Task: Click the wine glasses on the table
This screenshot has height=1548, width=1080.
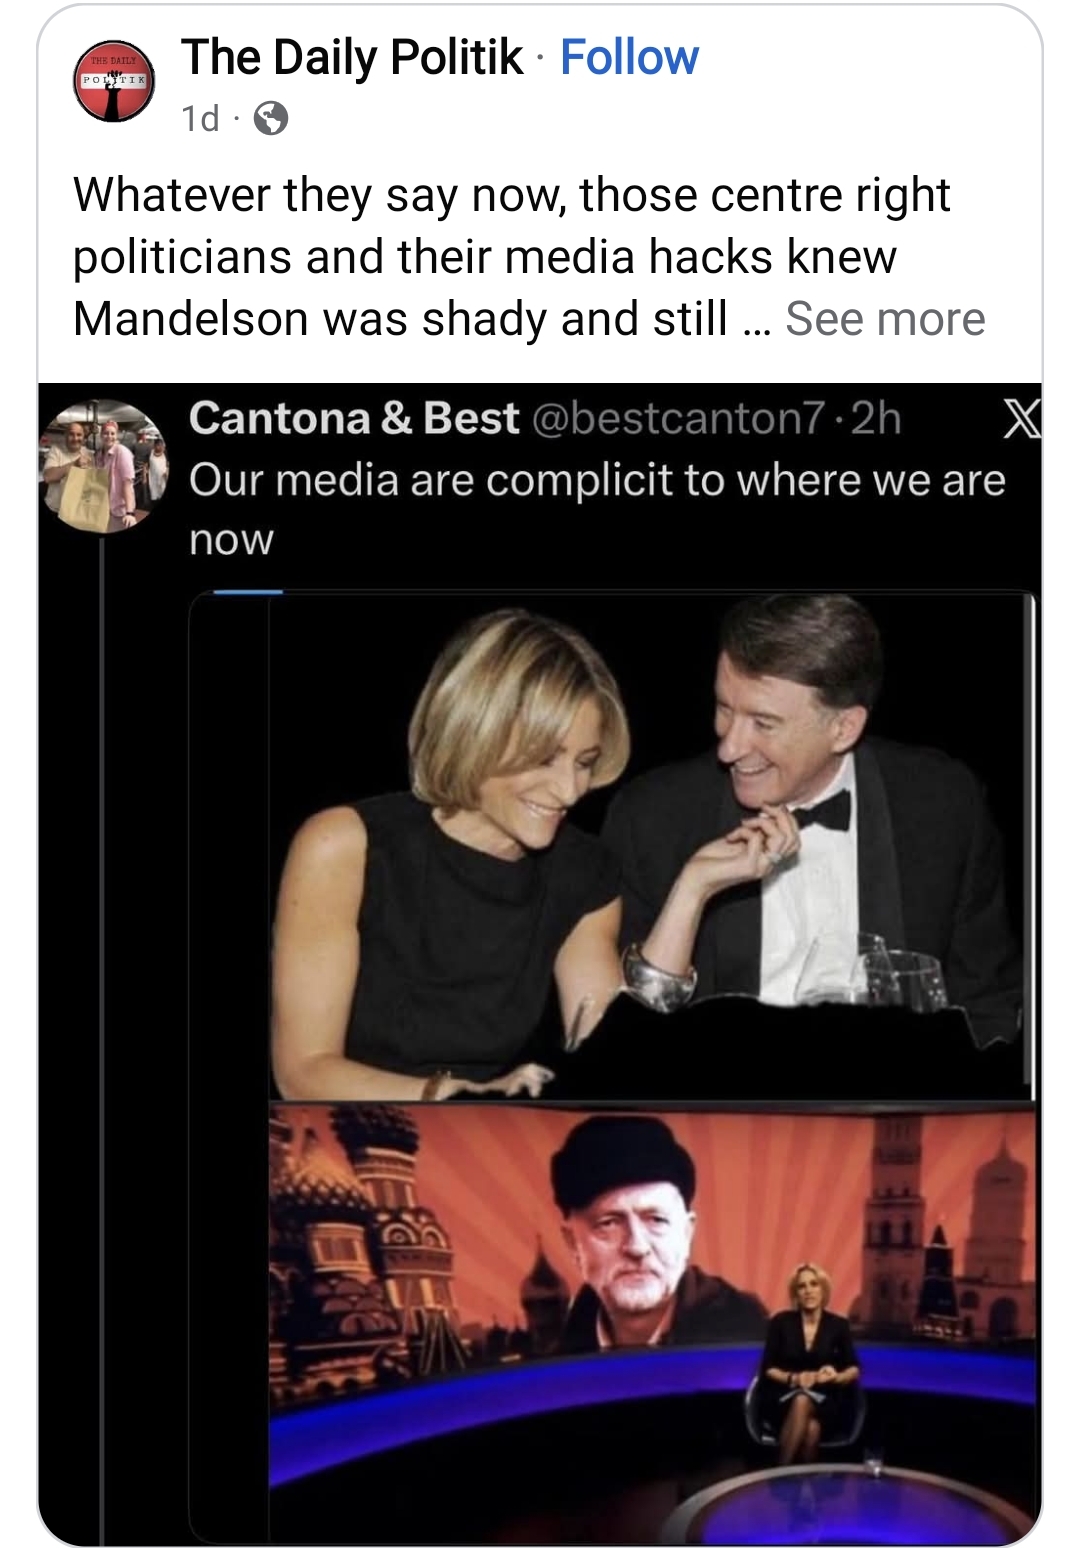Action: point(900,968)
